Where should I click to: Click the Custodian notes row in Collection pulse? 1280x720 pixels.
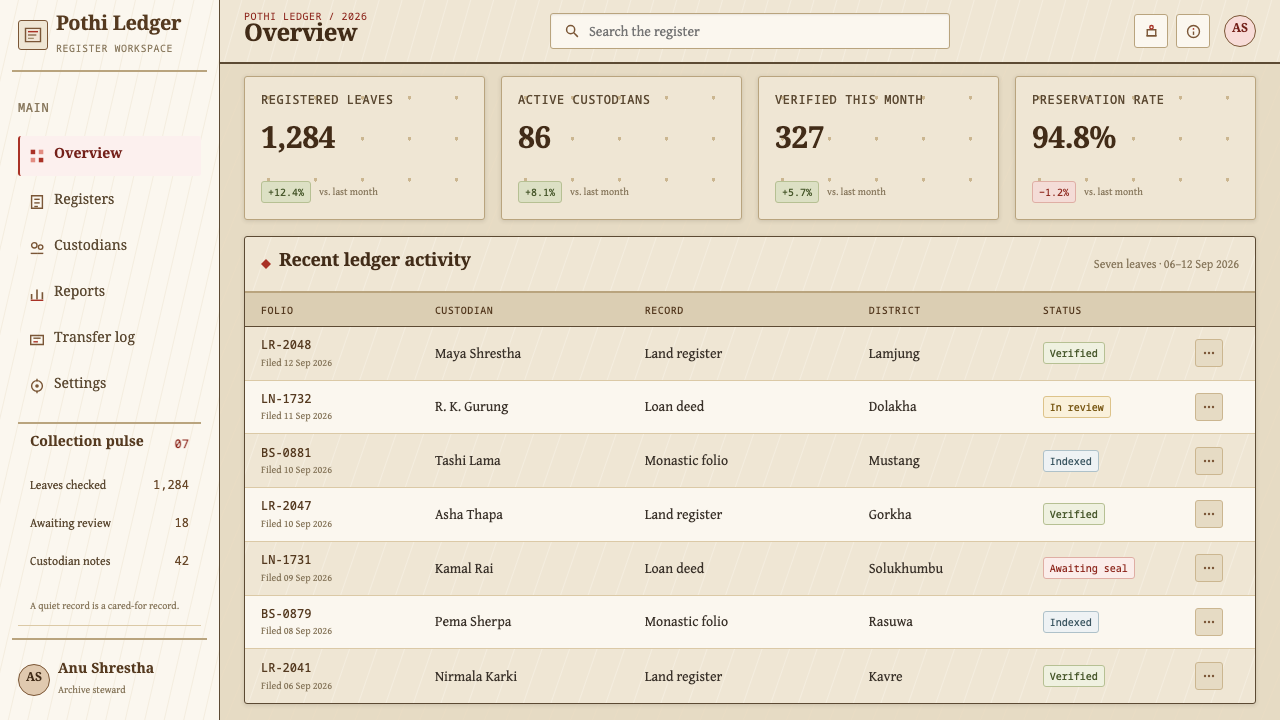pyautogui.click(x=109, y=561)
